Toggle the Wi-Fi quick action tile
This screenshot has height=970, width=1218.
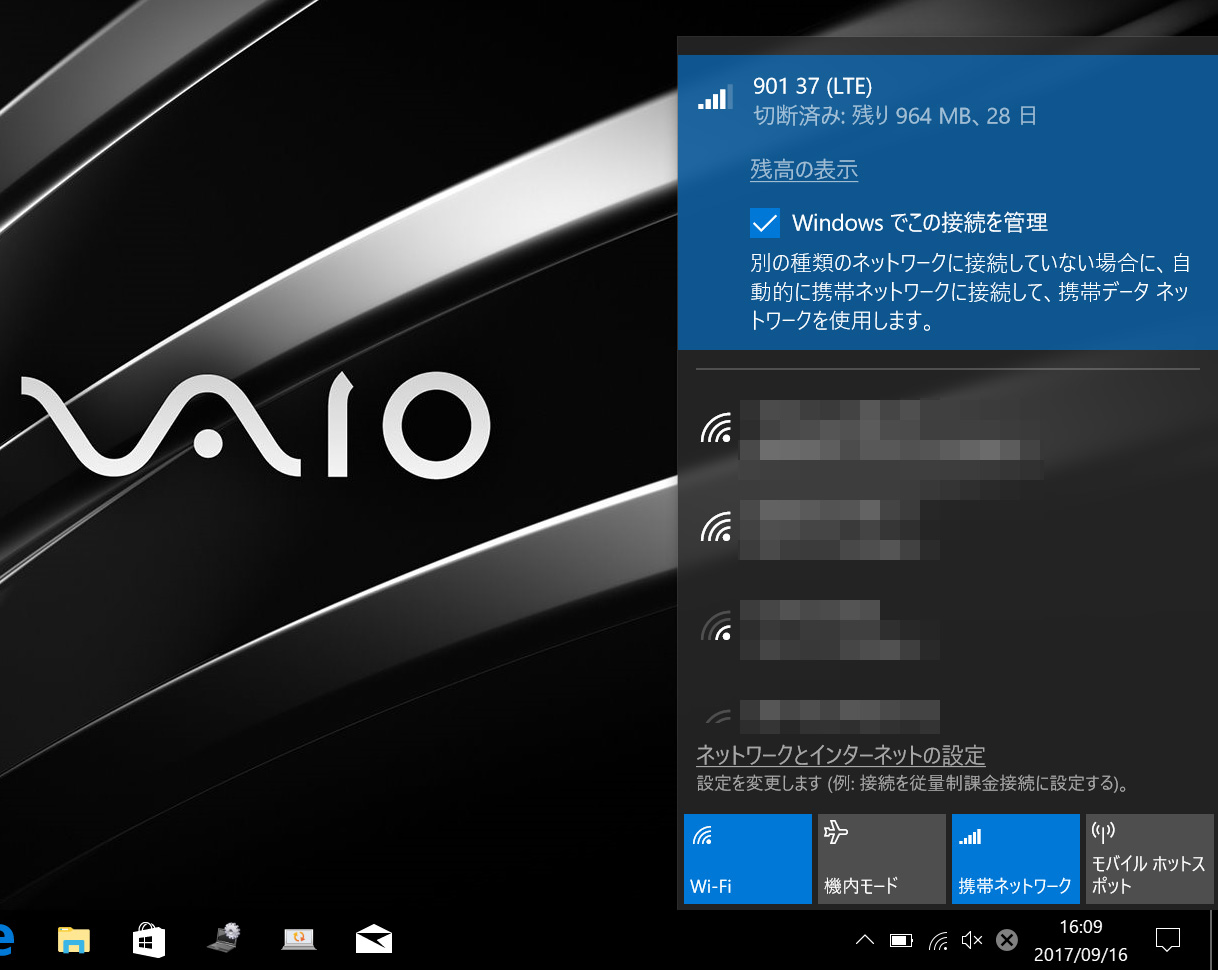[x=748, y=859]
